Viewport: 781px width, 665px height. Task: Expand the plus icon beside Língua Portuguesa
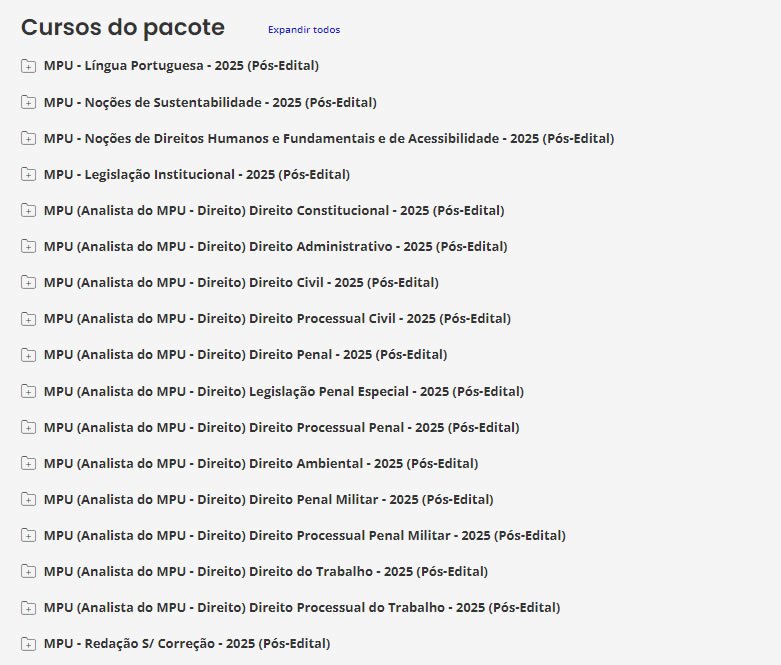[x=28, y=67]
